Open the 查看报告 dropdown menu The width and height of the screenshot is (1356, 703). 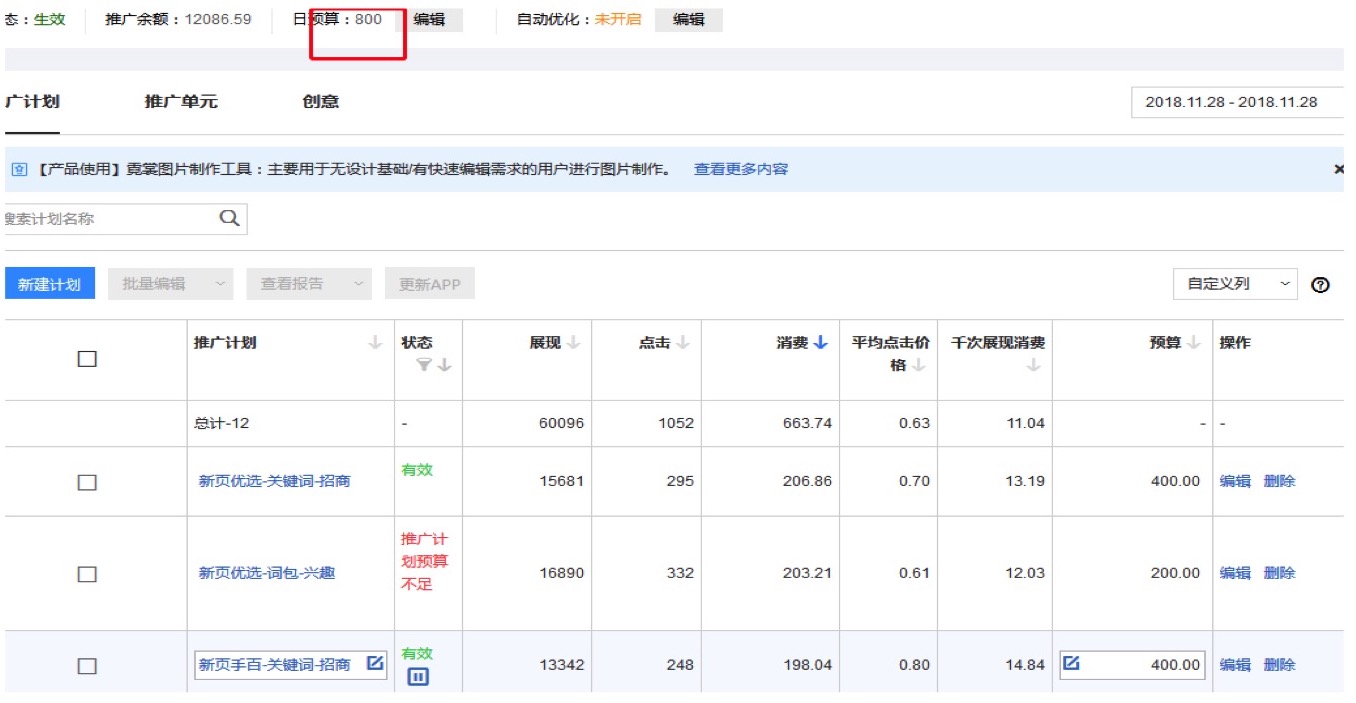tap(309, 284)
